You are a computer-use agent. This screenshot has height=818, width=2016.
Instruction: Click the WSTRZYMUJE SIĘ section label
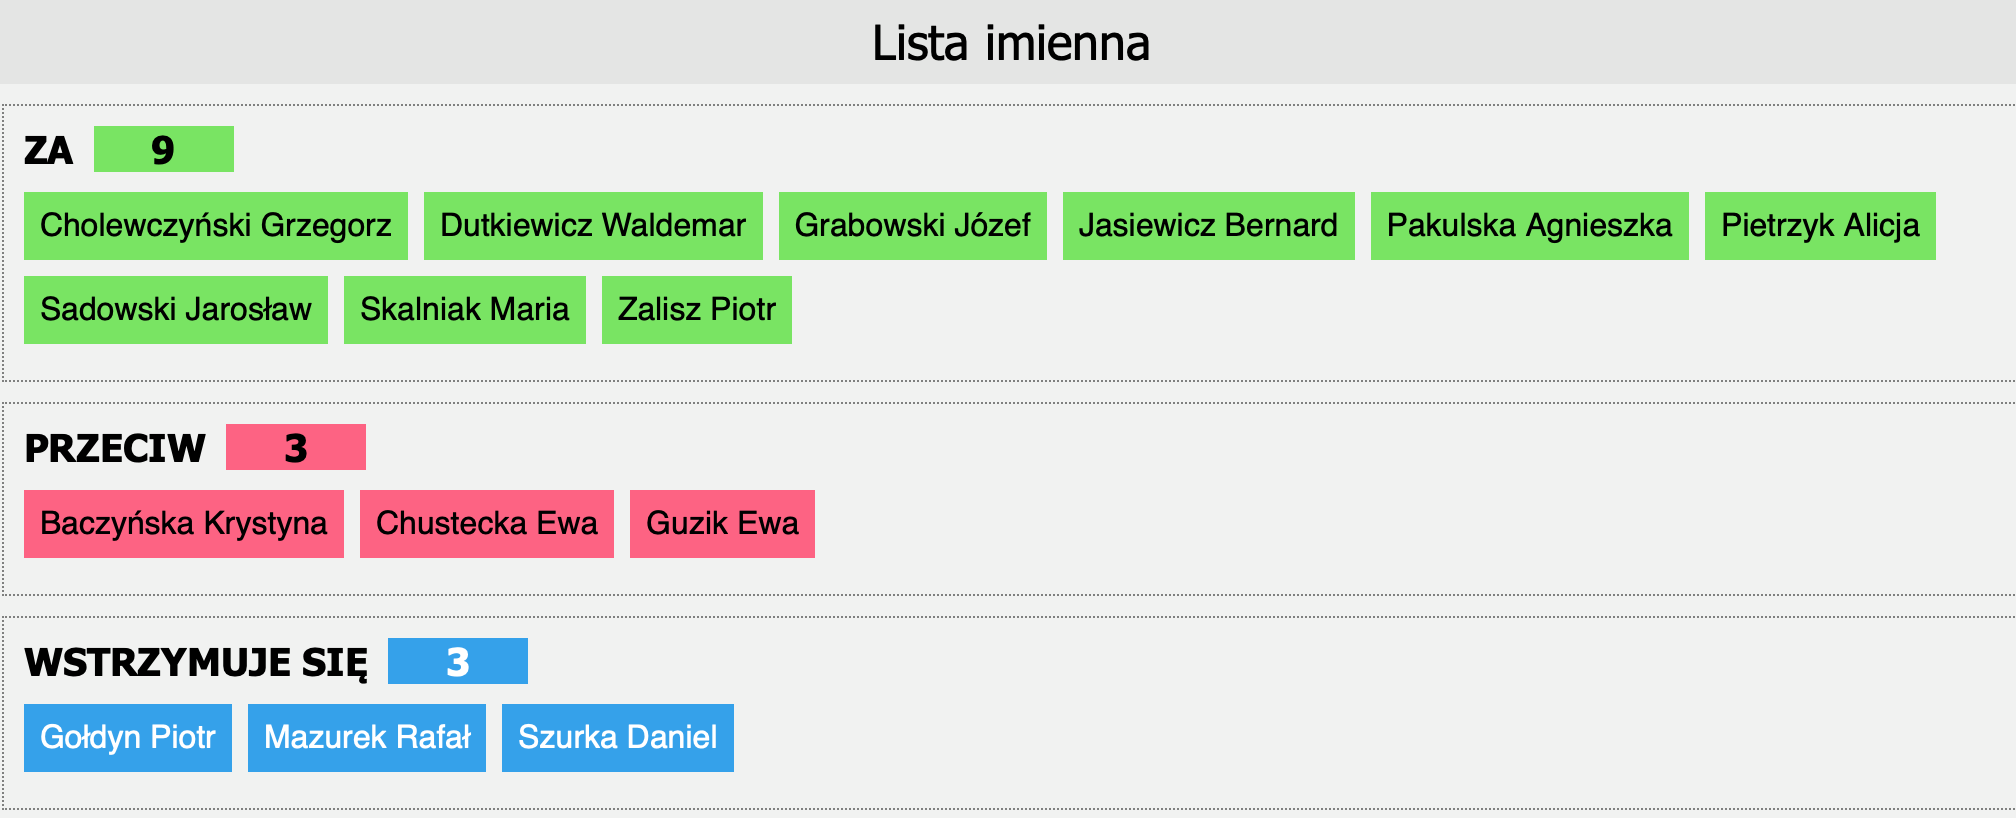pyautogui.click(x=196, y=663)
